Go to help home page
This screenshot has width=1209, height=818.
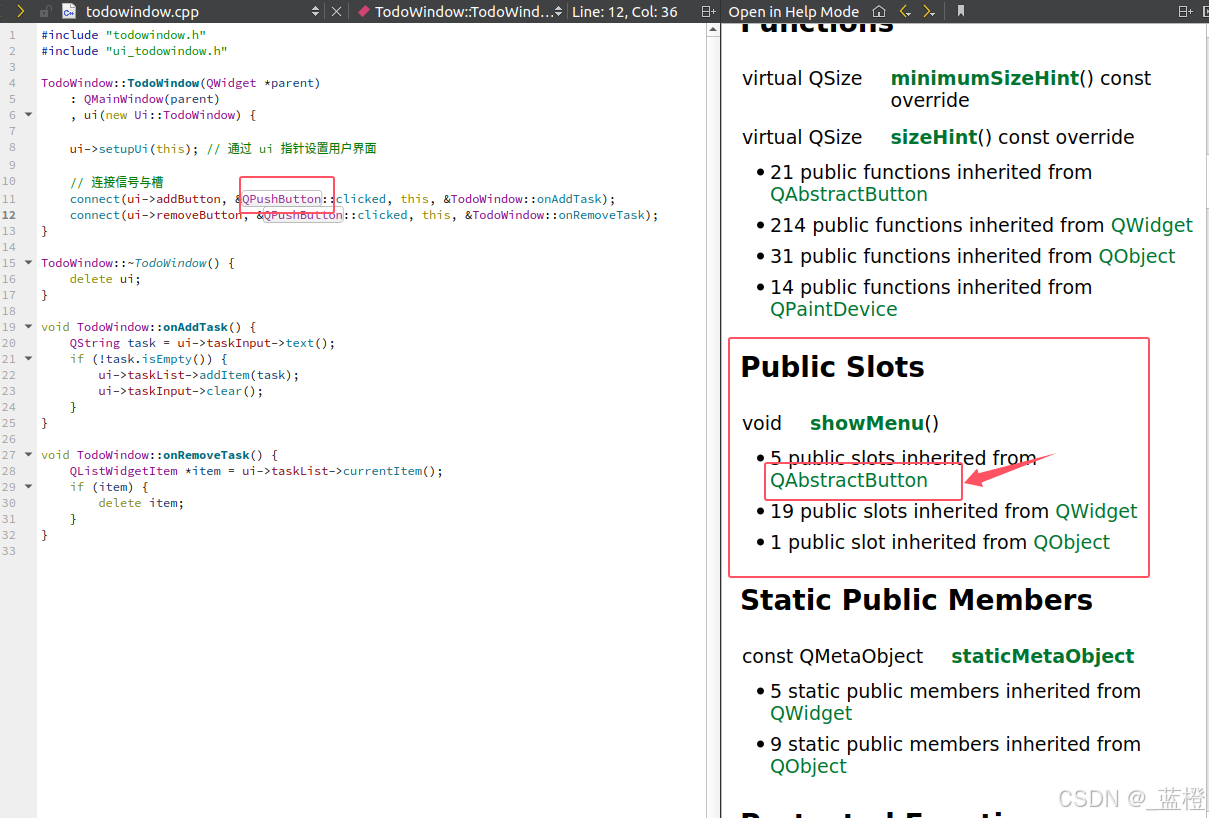[879, 11]
